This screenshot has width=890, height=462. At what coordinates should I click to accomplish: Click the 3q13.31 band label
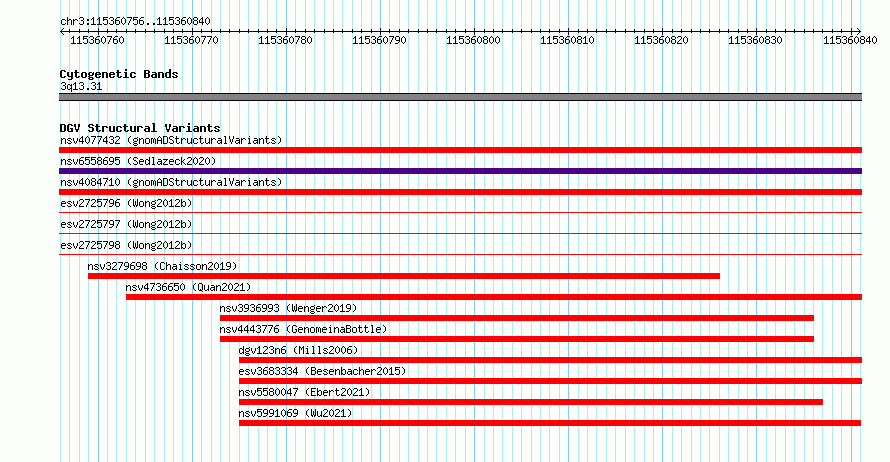pos(81,86)
